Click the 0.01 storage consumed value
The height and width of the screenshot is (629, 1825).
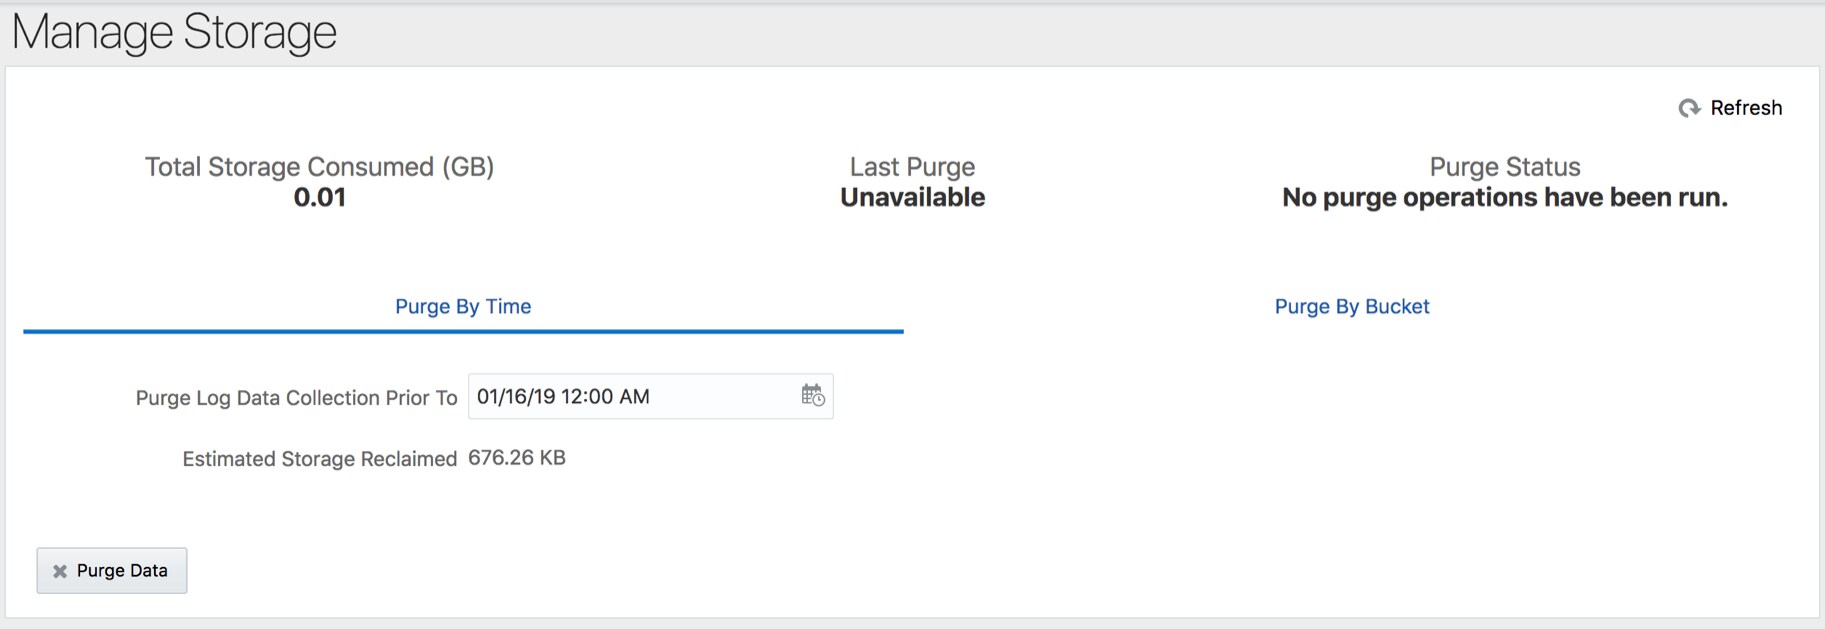[319, 198]
